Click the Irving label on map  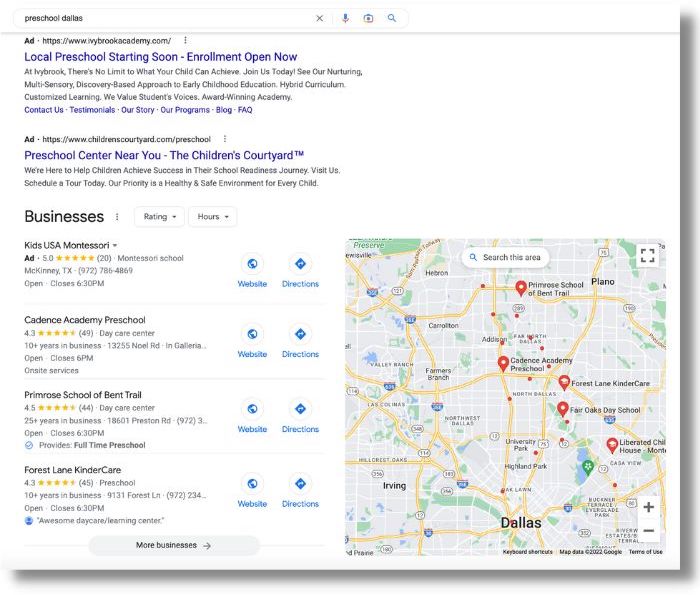pyautogui.click(x=394, y=486)
